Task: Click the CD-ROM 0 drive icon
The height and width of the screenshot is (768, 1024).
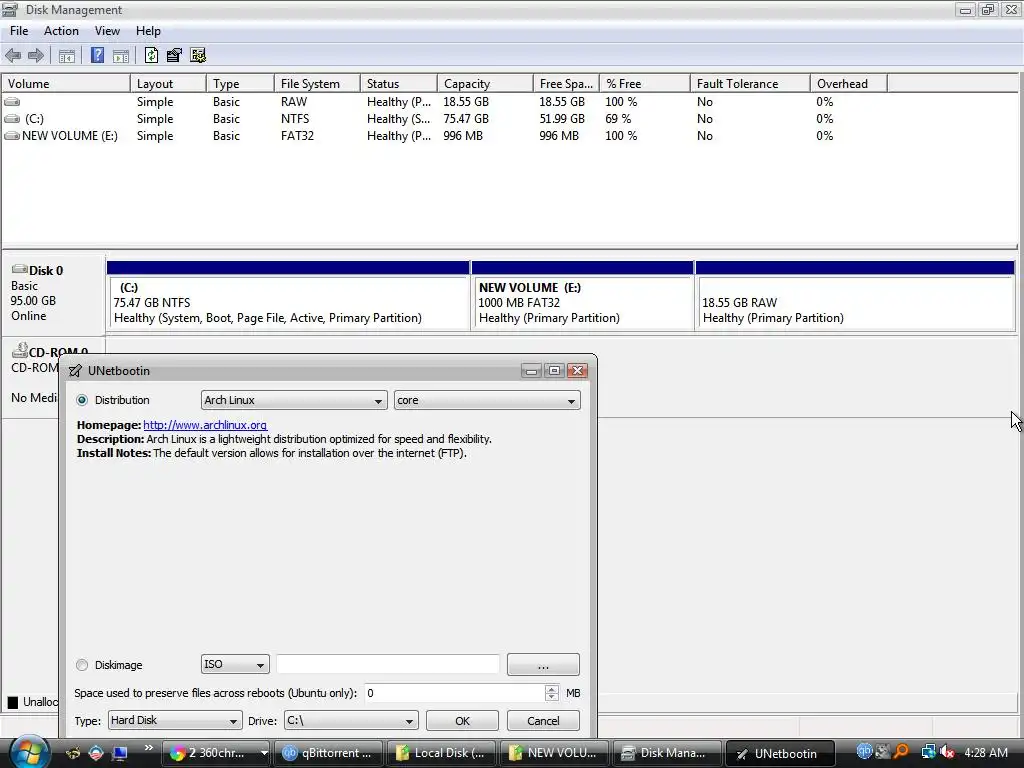Action: click(20, 351)
